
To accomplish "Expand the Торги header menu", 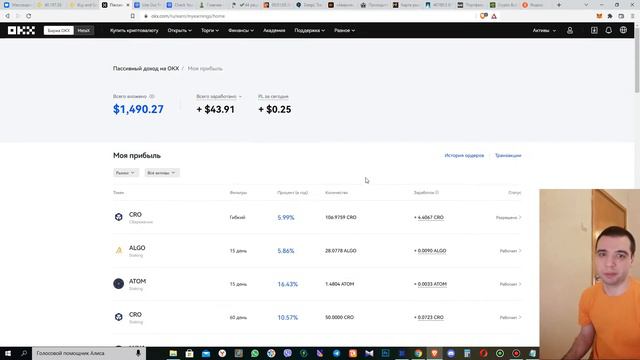I will (210, 31).
